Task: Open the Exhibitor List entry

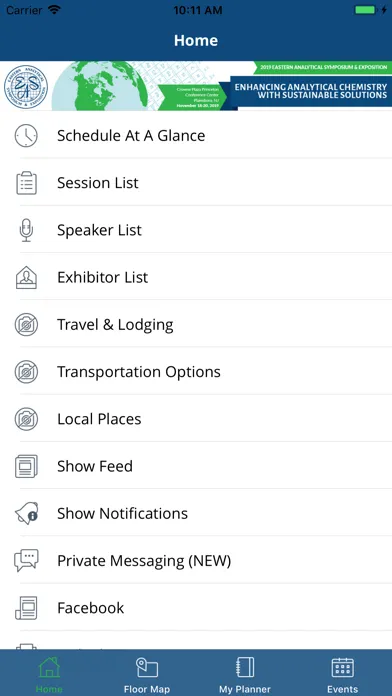Action: tap(196, 277)
